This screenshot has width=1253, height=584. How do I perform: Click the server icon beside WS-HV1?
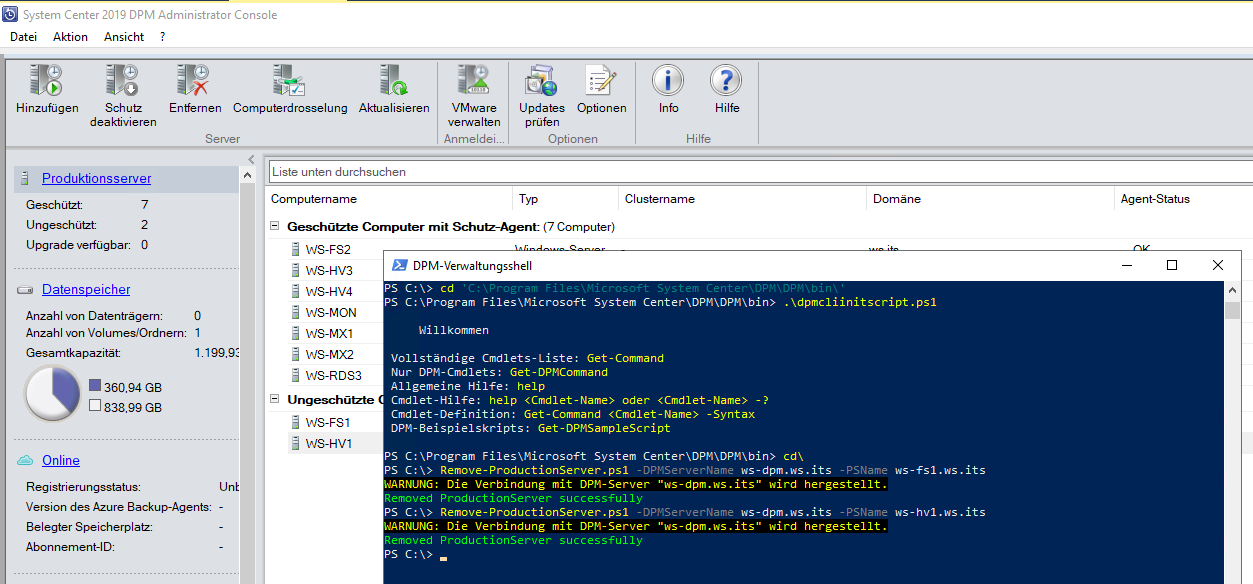295,443
